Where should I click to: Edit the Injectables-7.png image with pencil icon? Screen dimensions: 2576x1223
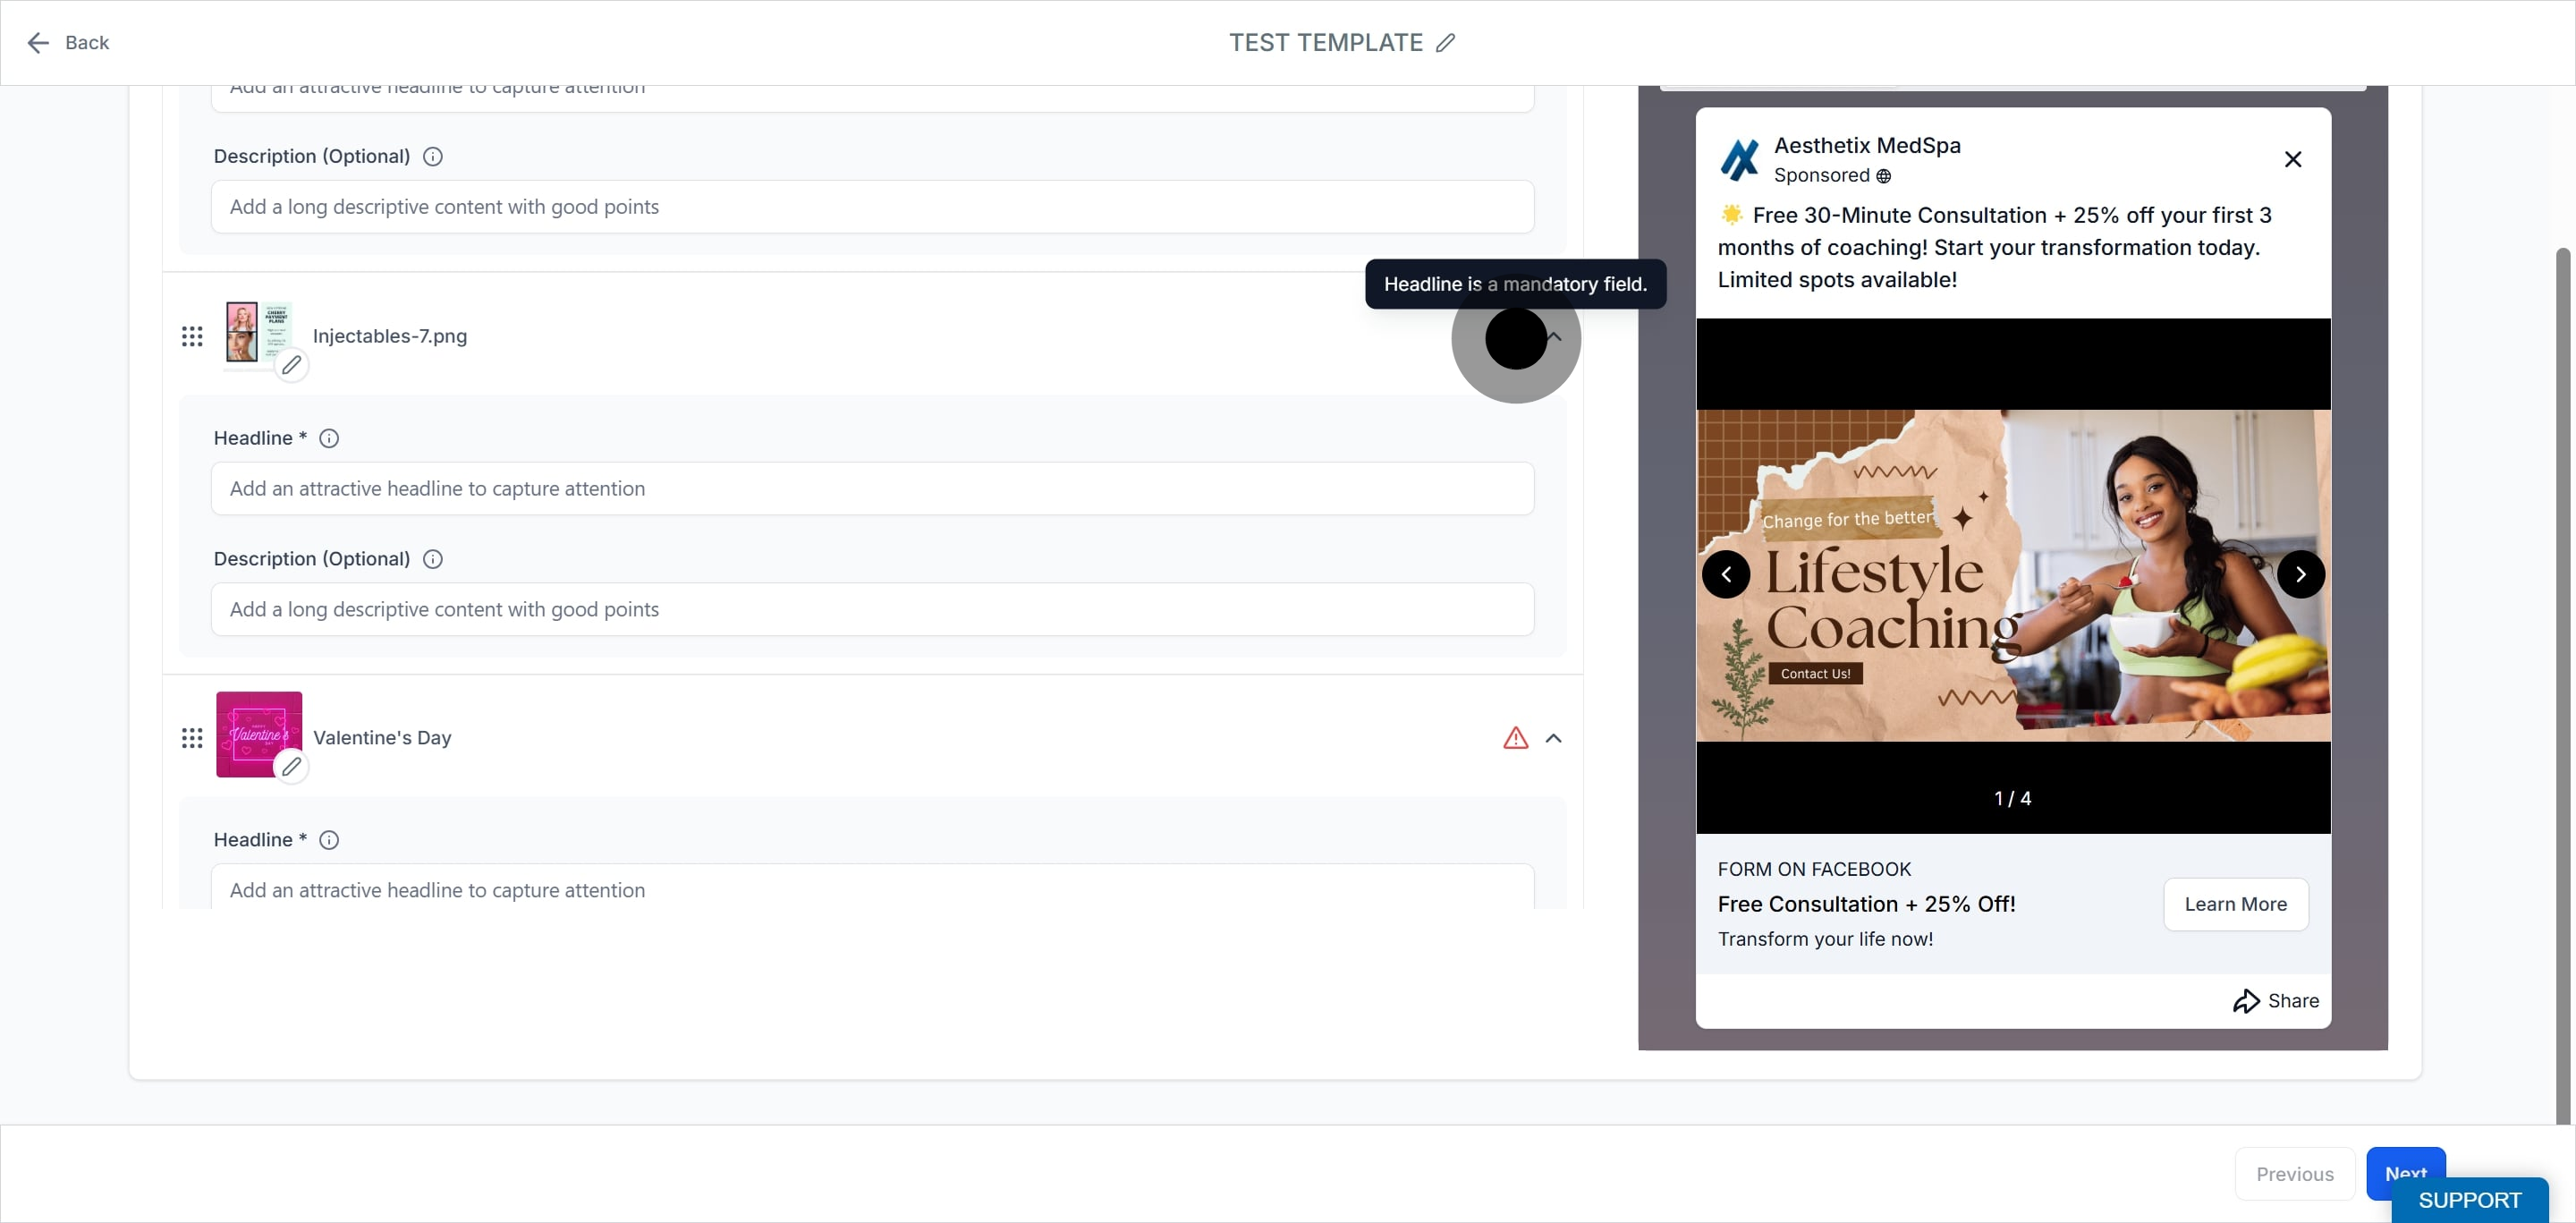(x=291, y=365)
